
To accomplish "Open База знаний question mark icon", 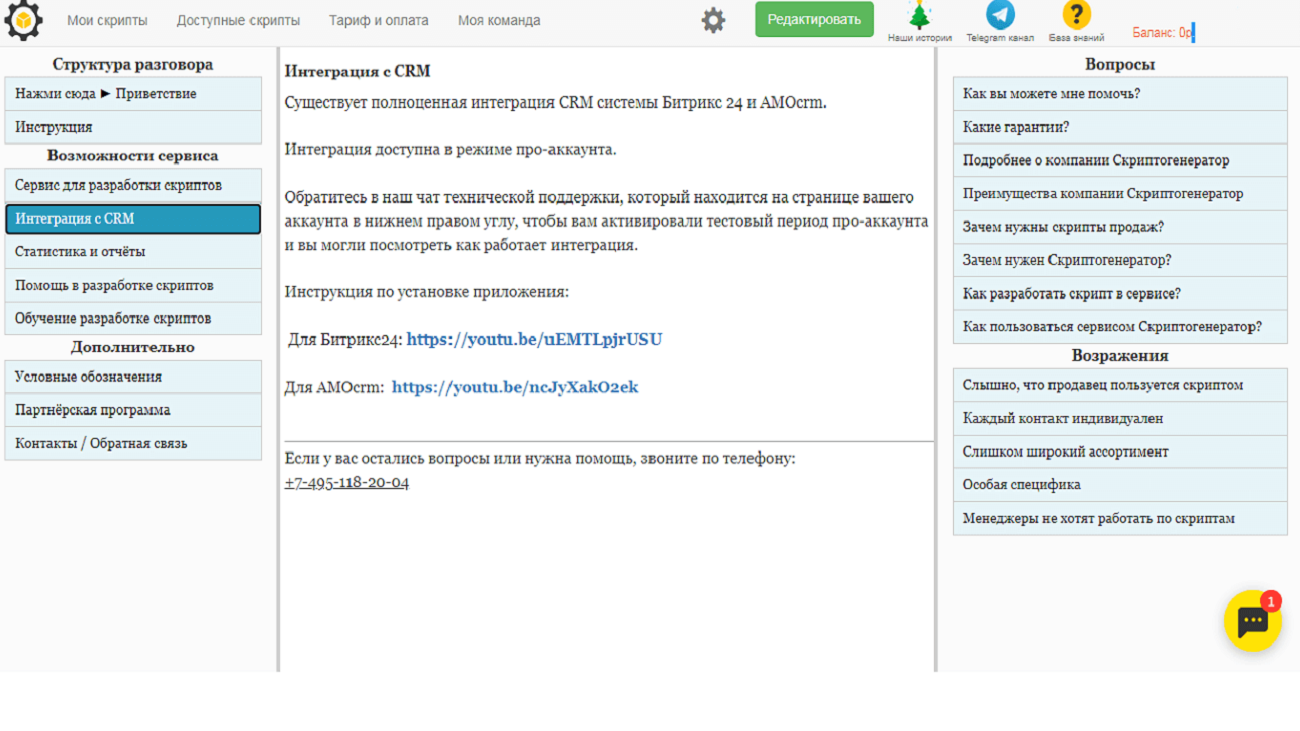I will (1076, 16).
